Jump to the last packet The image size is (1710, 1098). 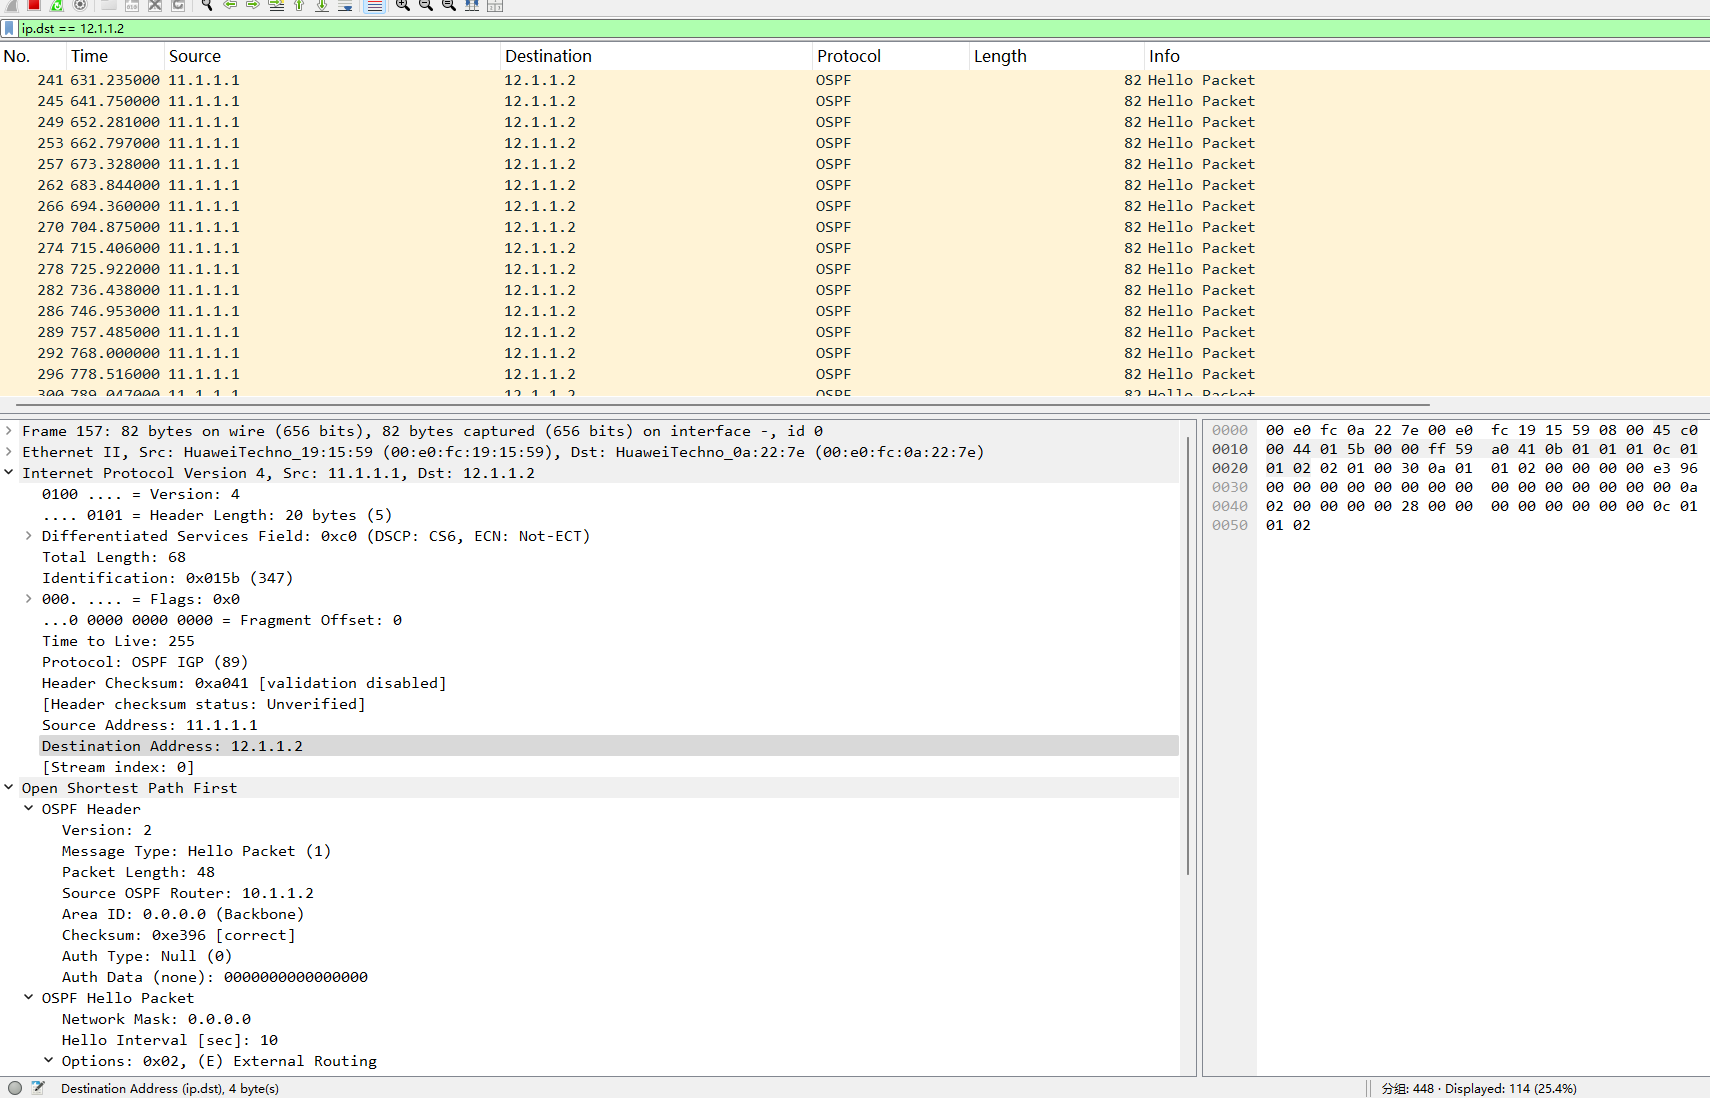322,5
